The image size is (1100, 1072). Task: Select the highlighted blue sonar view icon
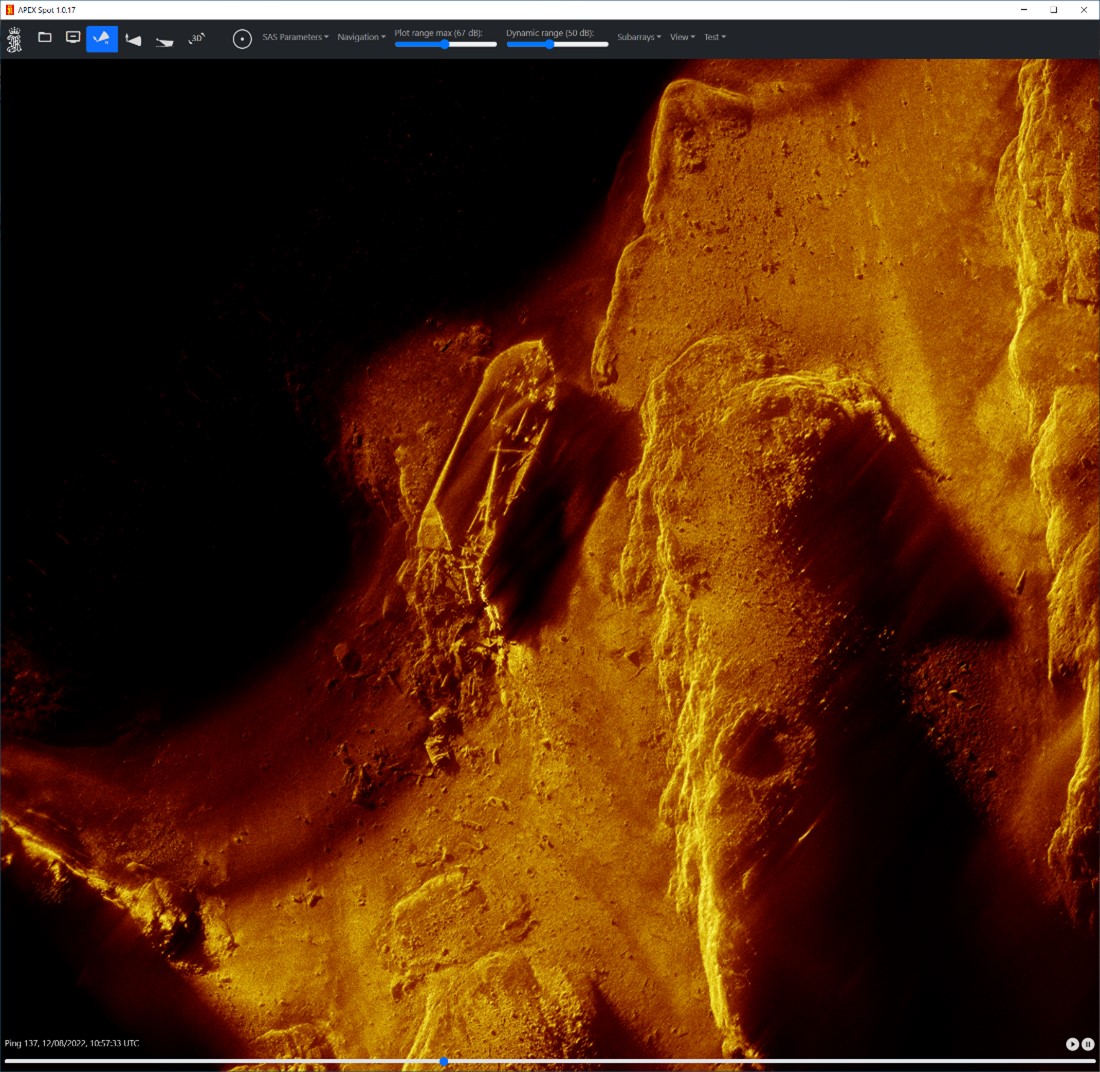[x=102, y=39]
